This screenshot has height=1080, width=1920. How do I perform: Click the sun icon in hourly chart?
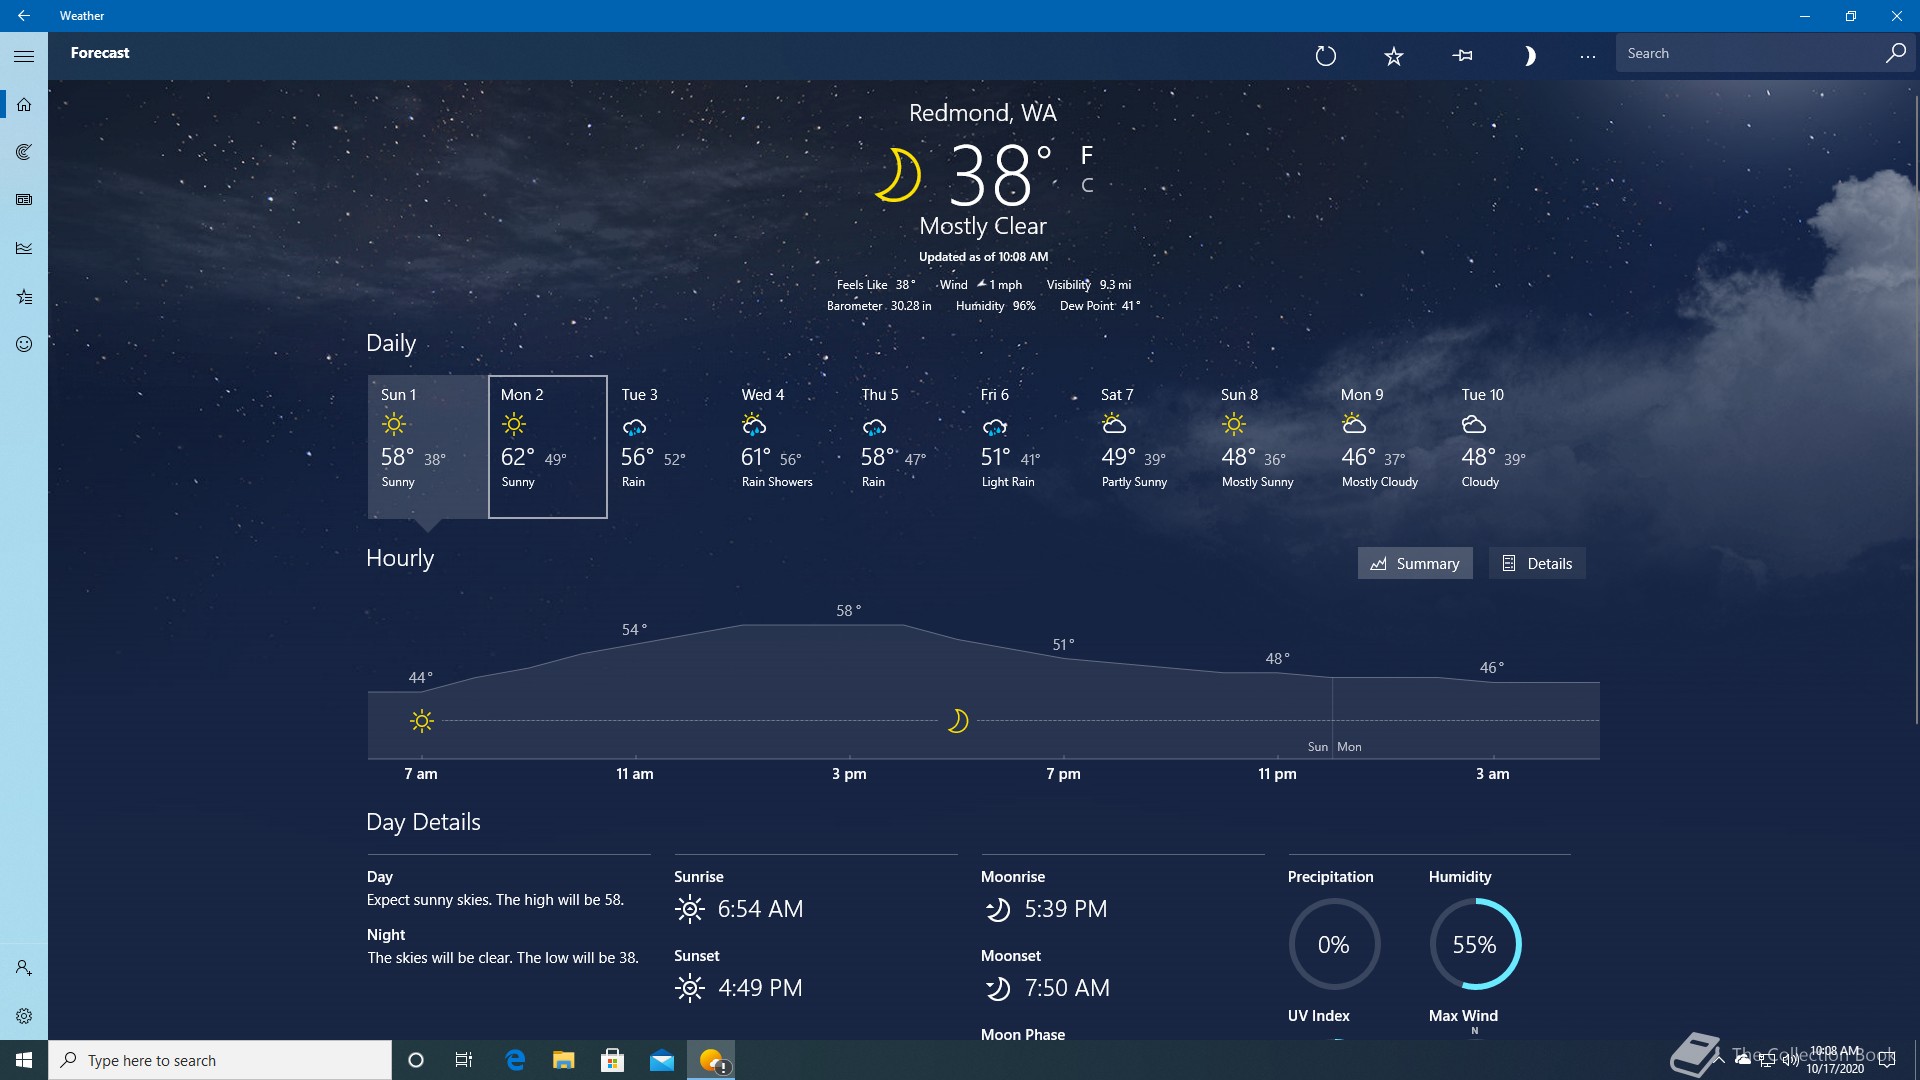[x=422, y=721]
